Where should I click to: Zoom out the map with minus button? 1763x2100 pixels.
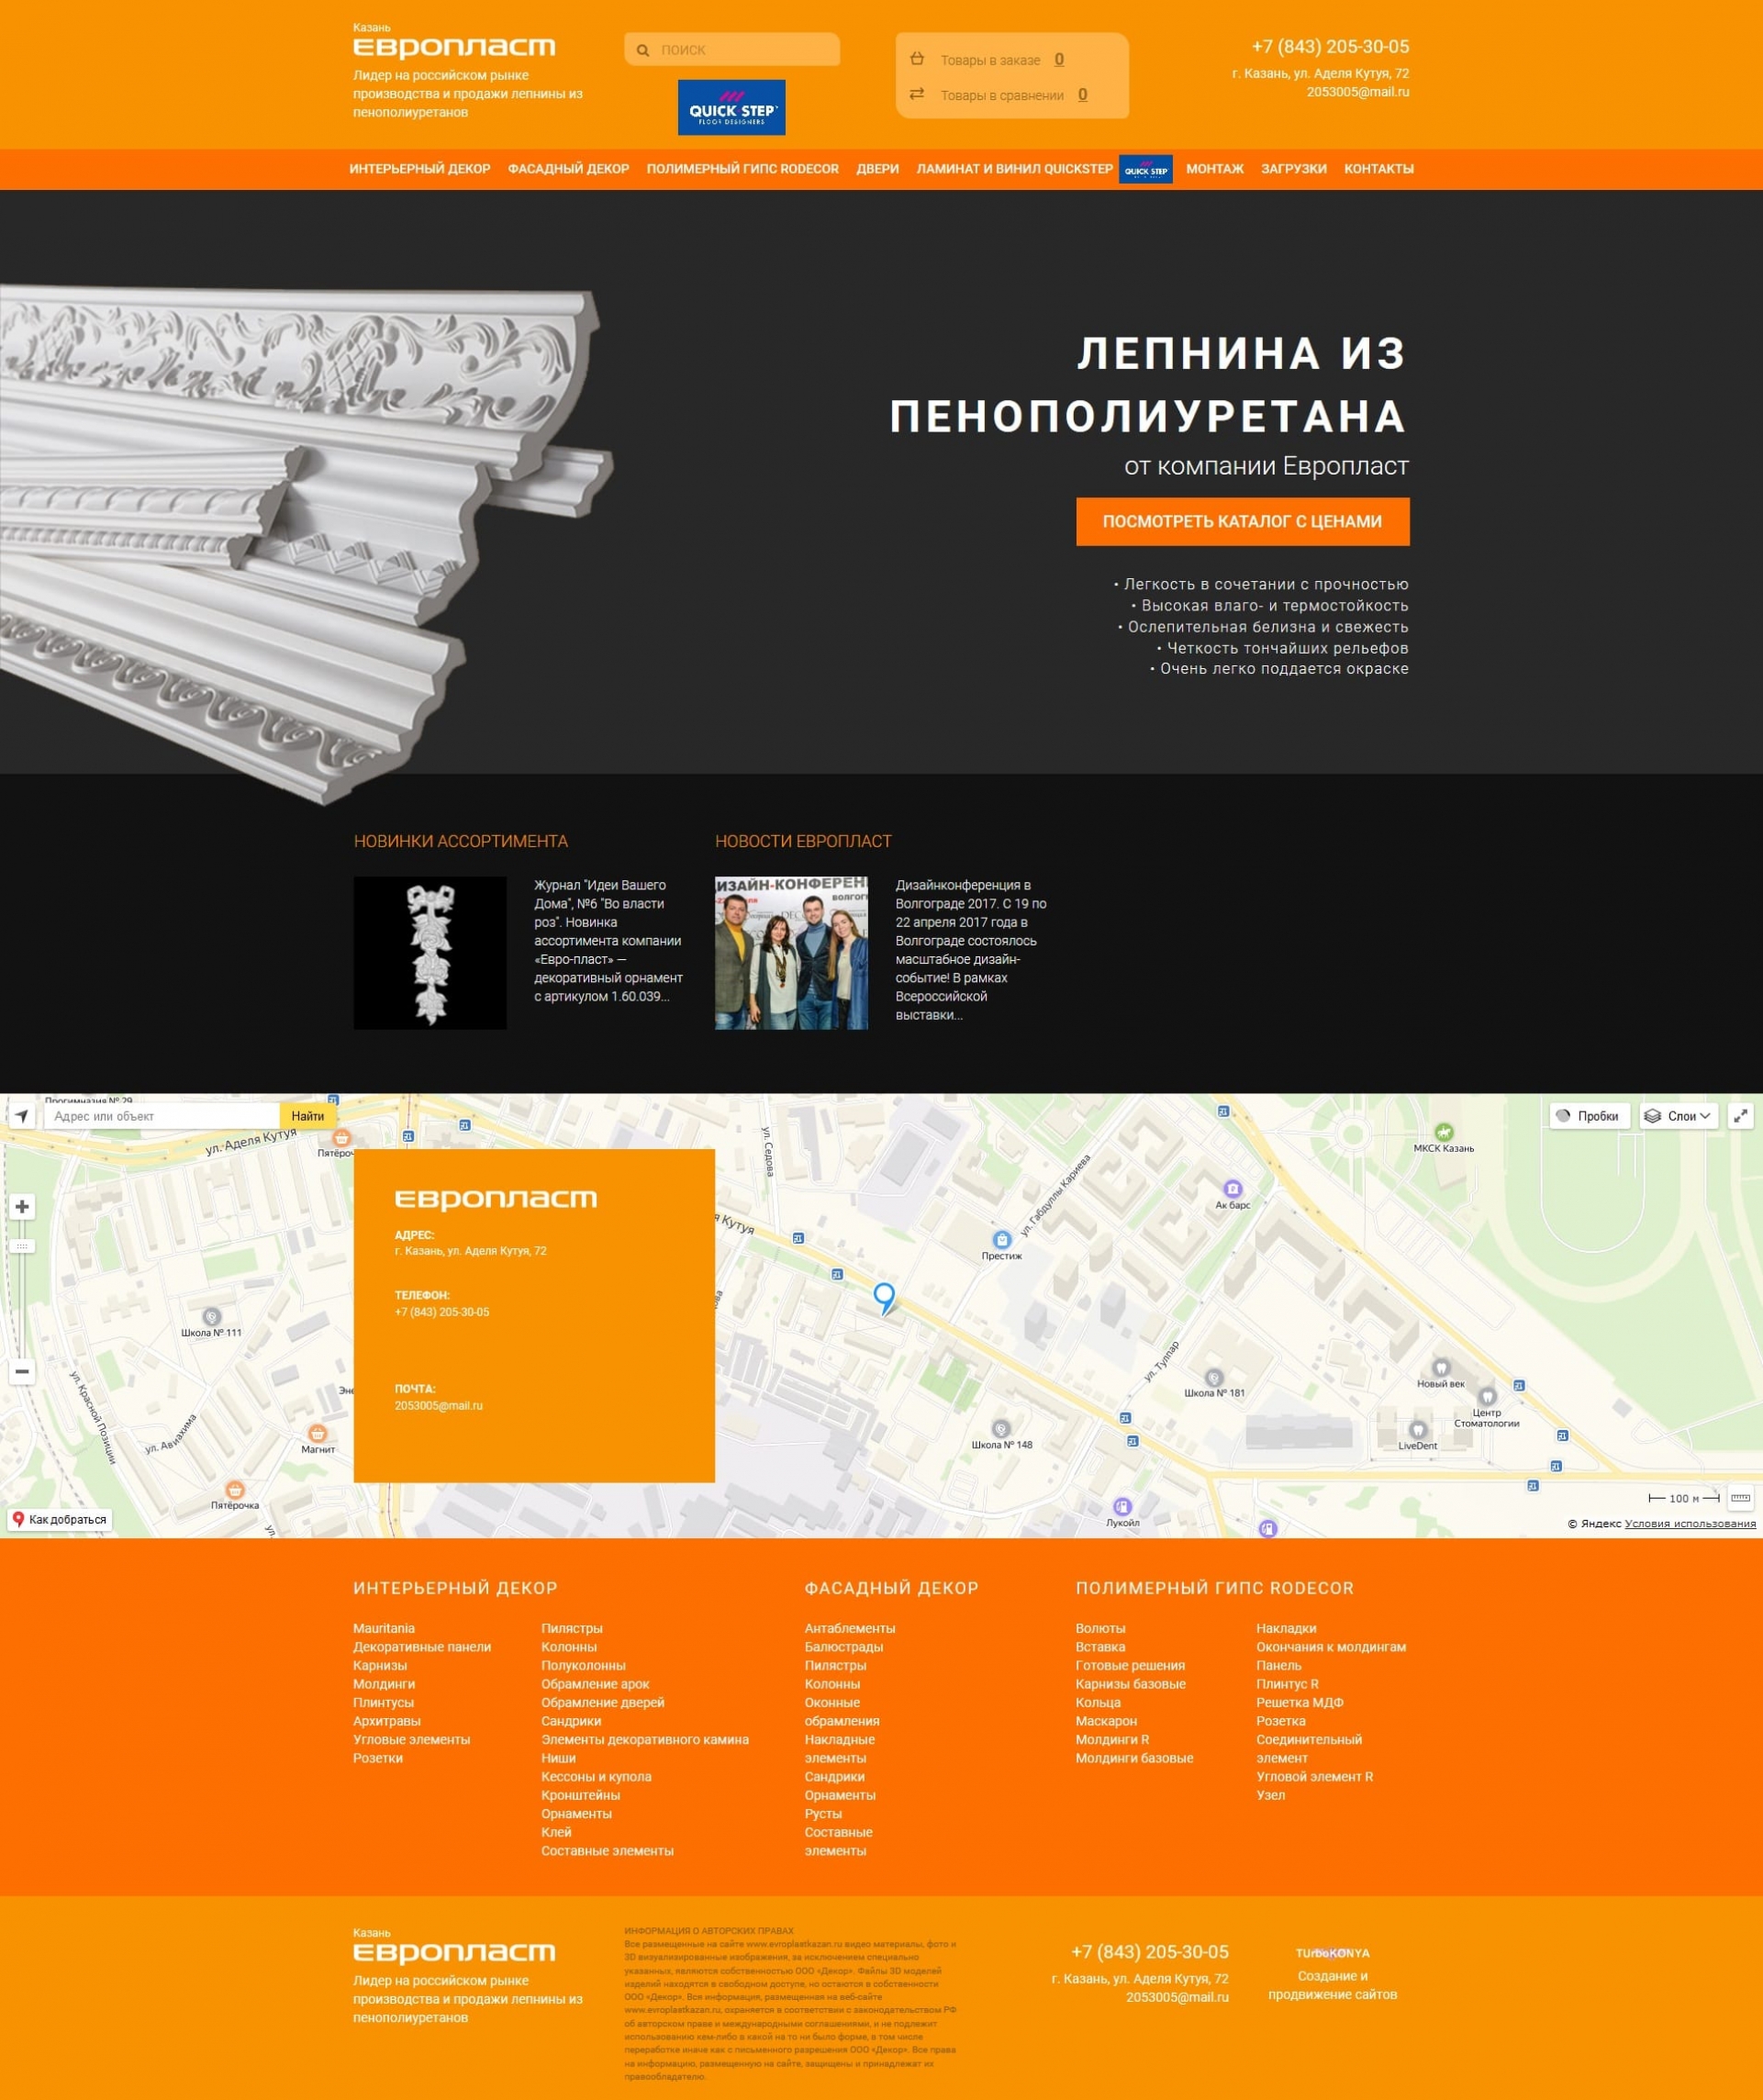tap(22, 1371)
